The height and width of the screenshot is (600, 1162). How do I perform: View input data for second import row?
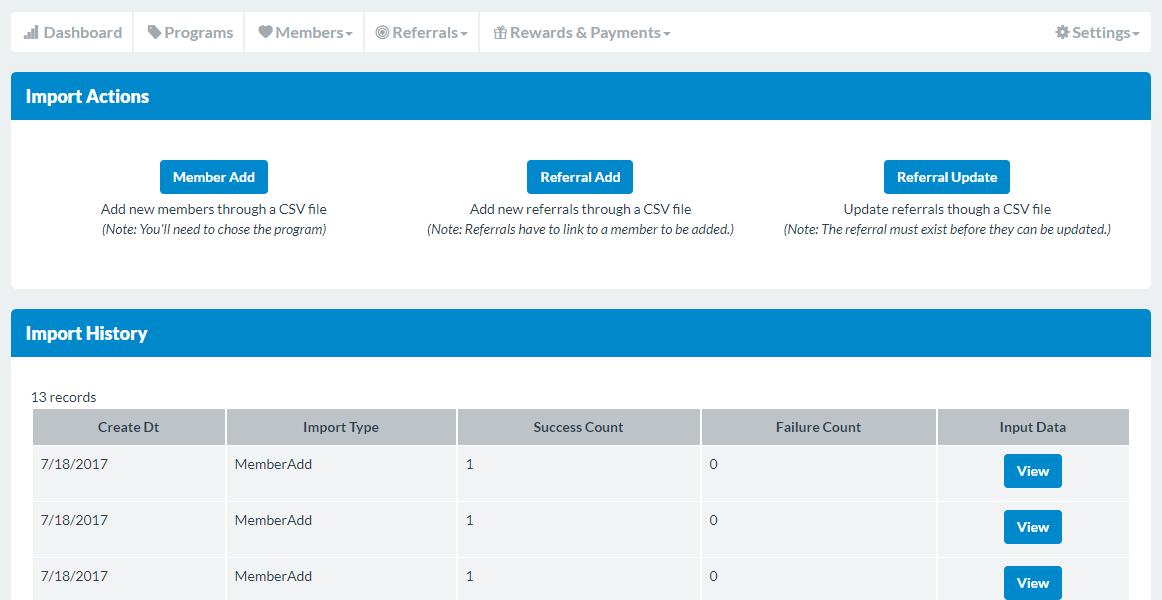1033,527
